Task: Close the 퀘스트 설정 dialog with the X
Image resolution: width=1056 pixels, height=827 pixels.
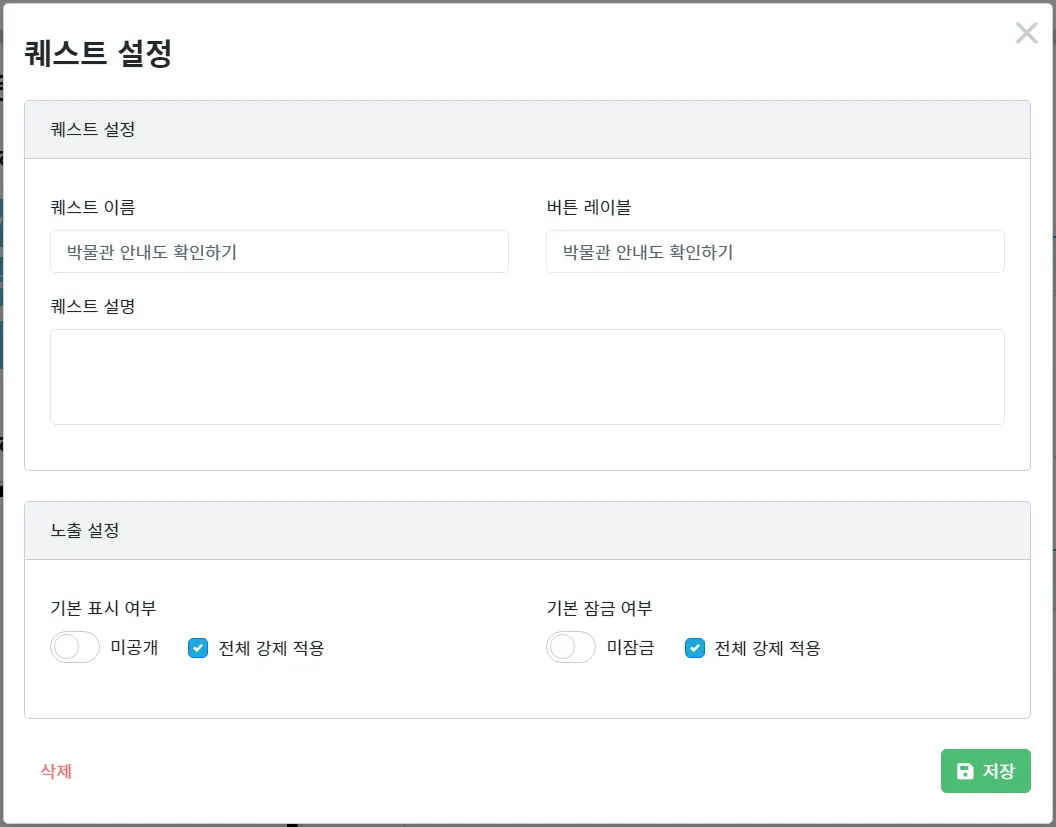Action: [x=1026, y=34]
